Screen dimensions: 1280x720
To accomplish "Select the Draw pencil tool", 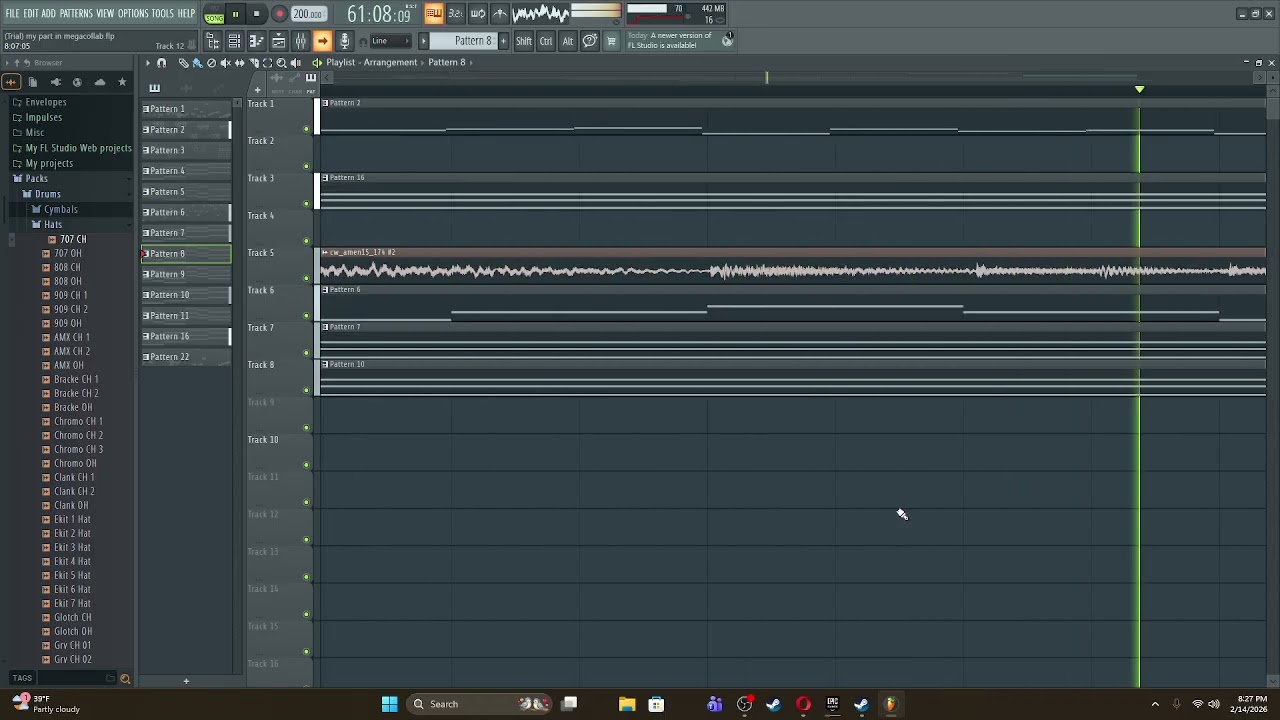I will click(183, 63).
